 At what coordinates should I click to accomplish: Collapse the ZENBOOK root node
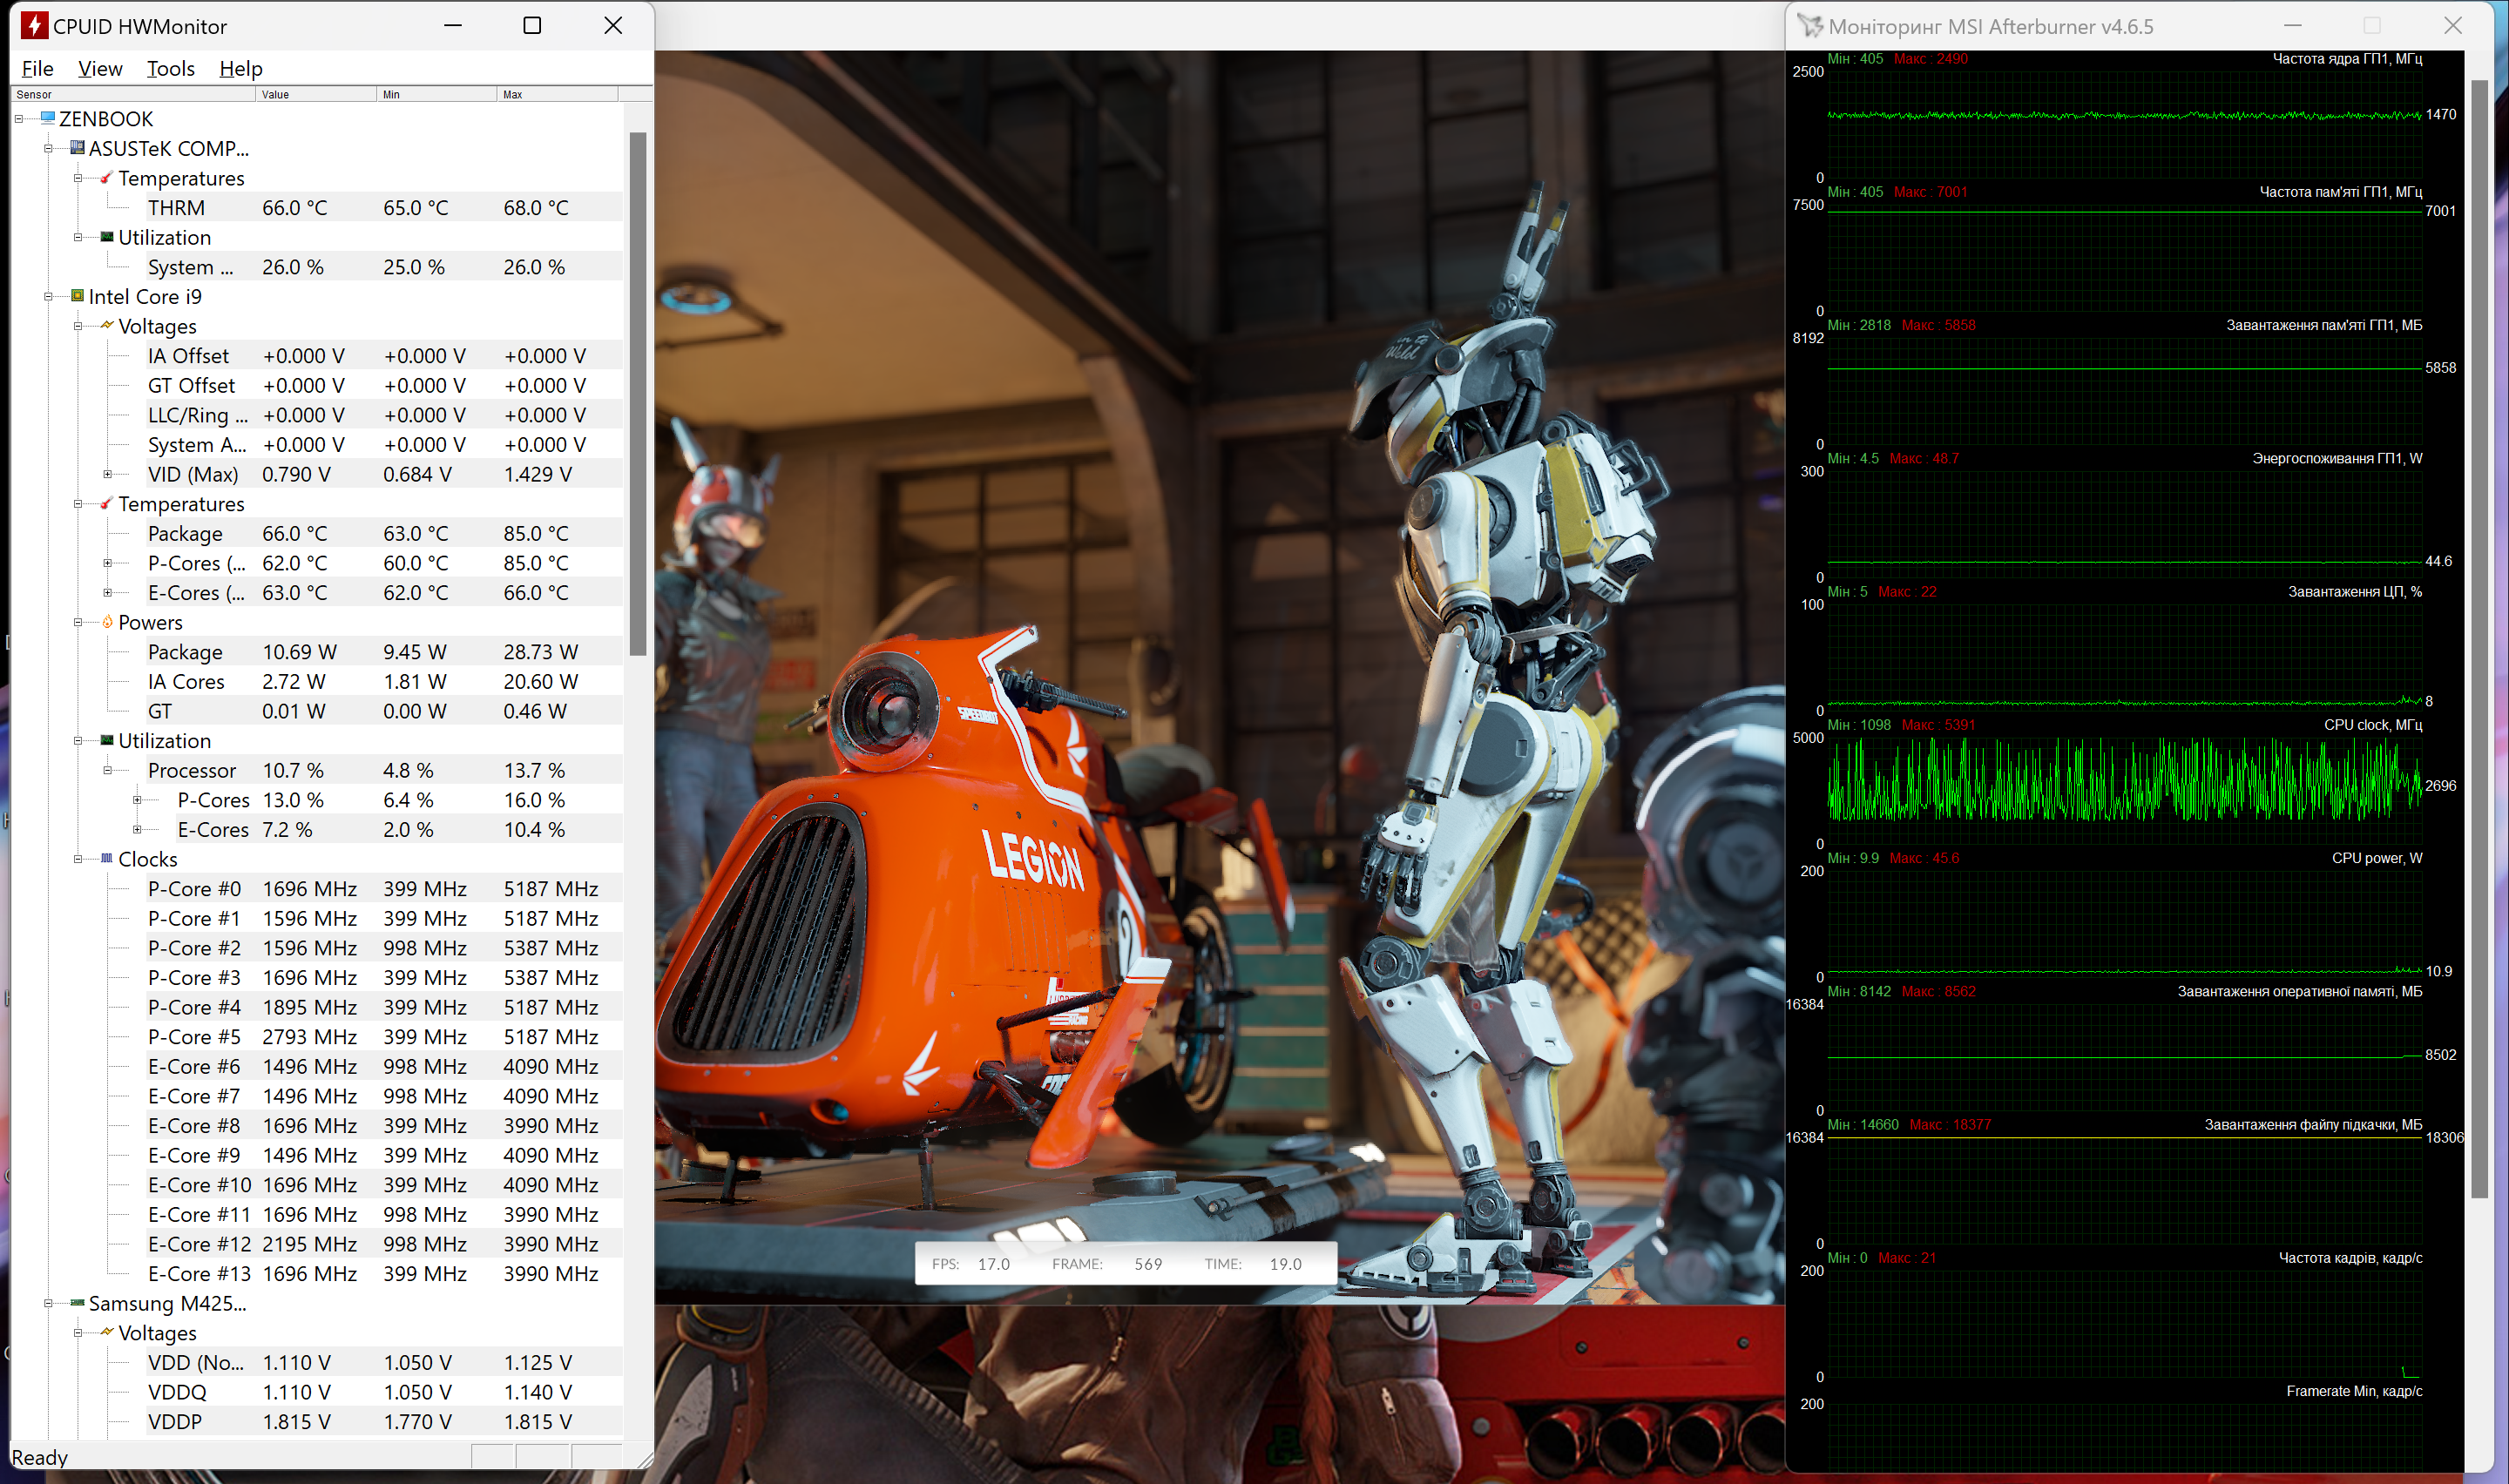pyautogui.click(x=19, y=119)
